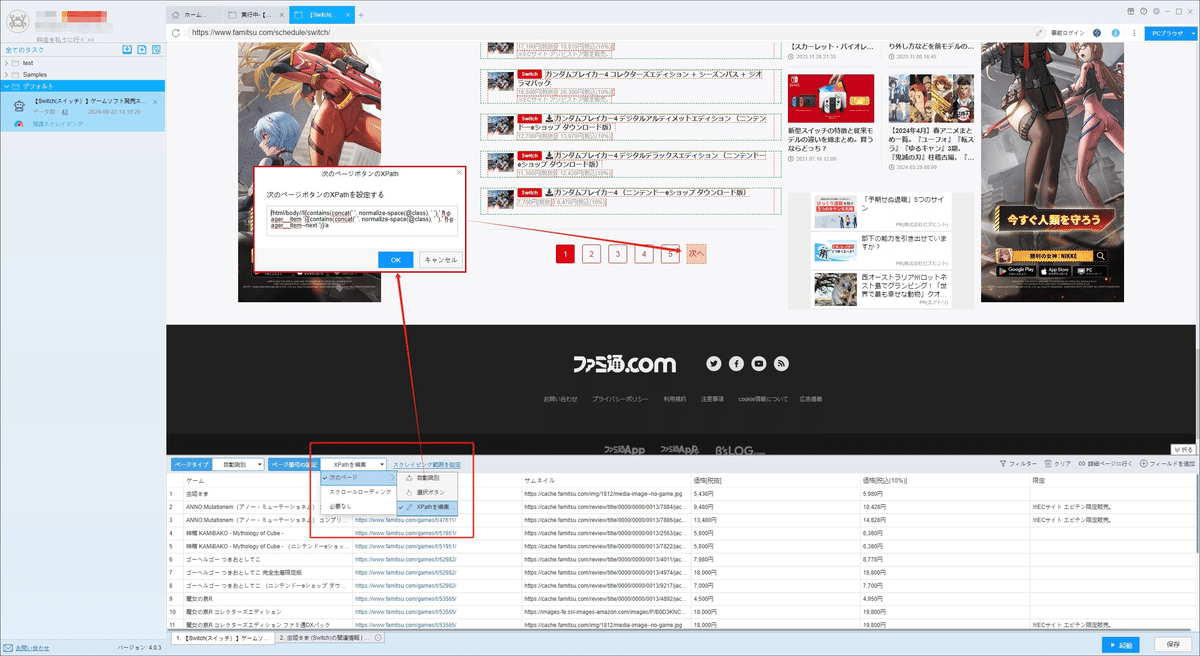The width and height of the screenshot is (1200, 656).
Task: Open the blue help question icon
Action: tap(1097, 32)
